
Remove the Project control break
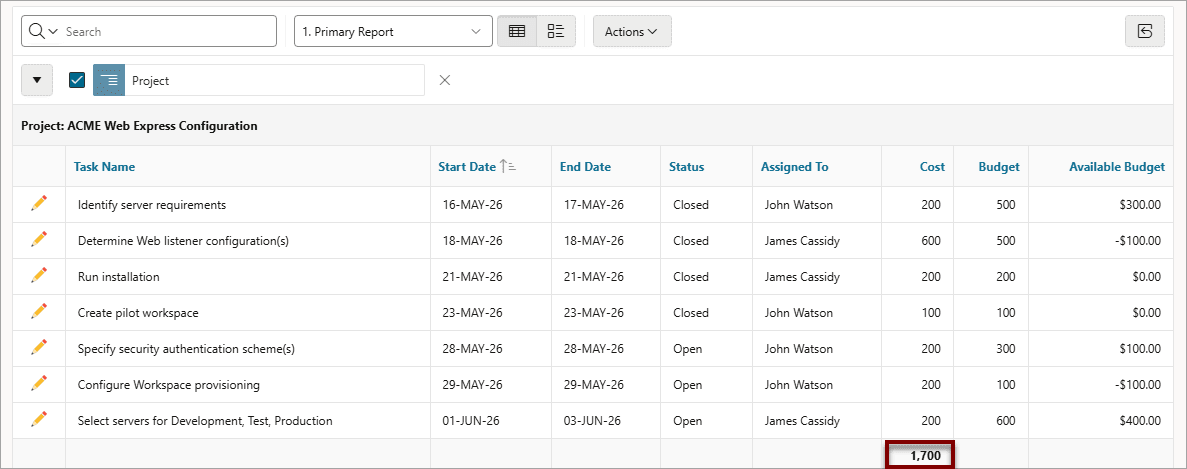click(445, 80)
